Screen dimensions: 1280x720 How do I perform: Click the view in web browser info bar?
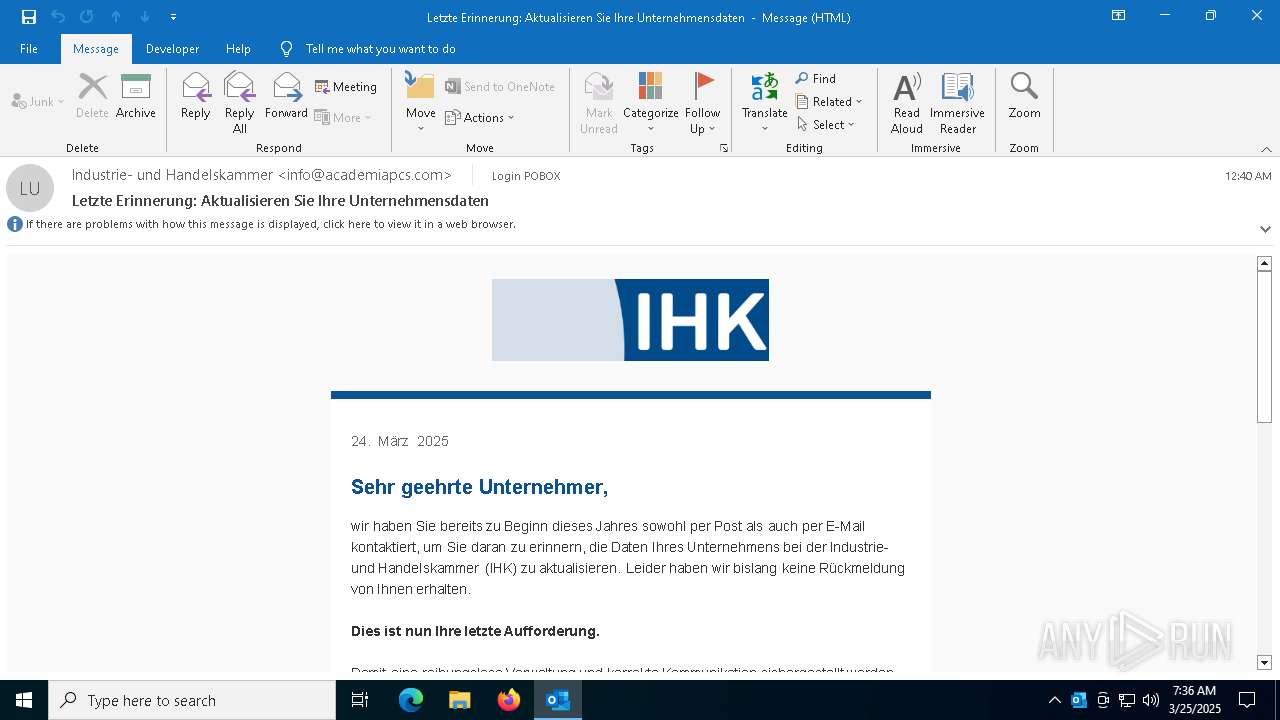(x=270, y=224)
